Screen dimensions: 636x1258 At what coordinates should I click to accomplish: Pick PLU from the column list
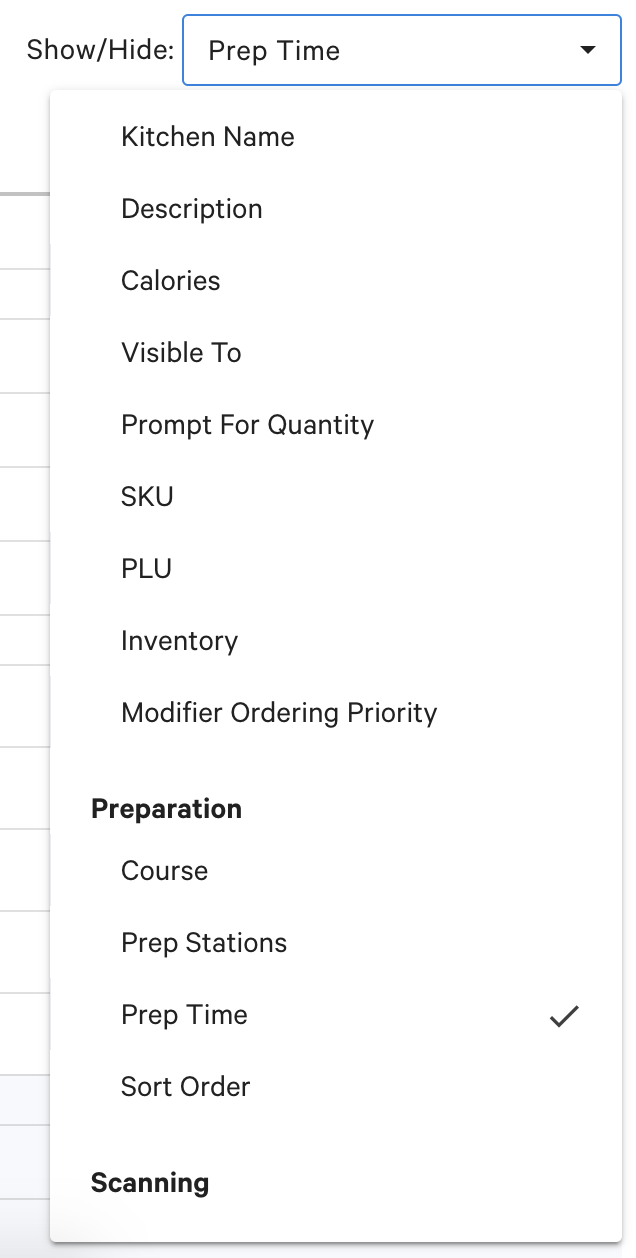pyautogui.click(x=145, y=569)
